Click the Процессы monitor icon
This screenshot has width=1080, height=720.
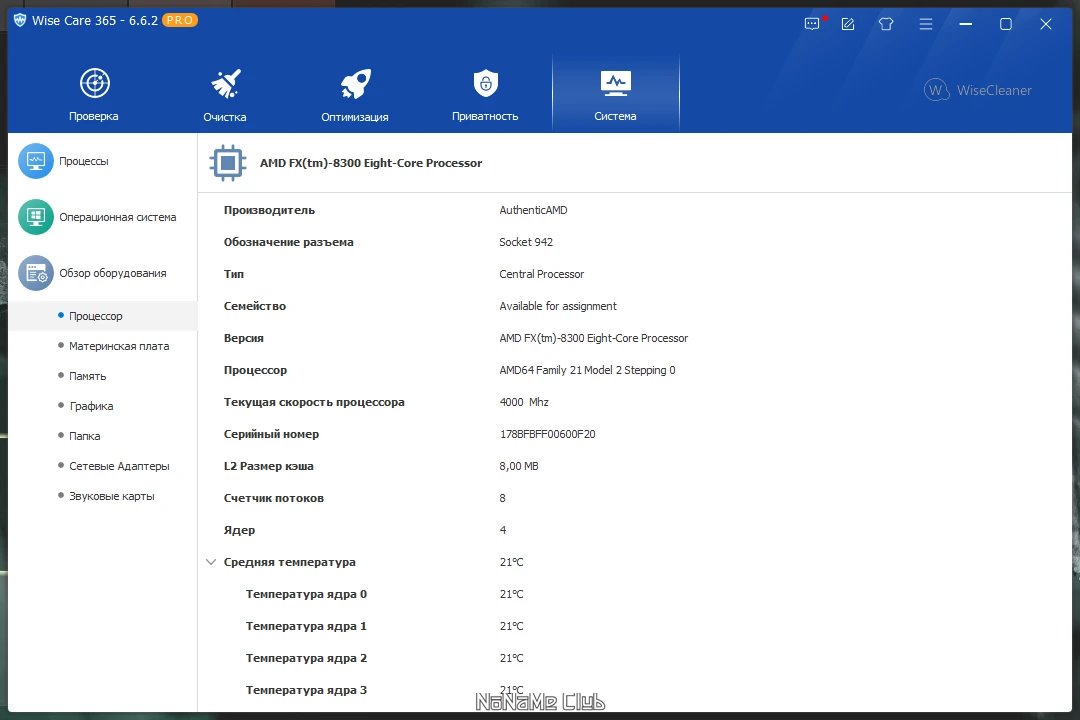(x=36, y=161)
